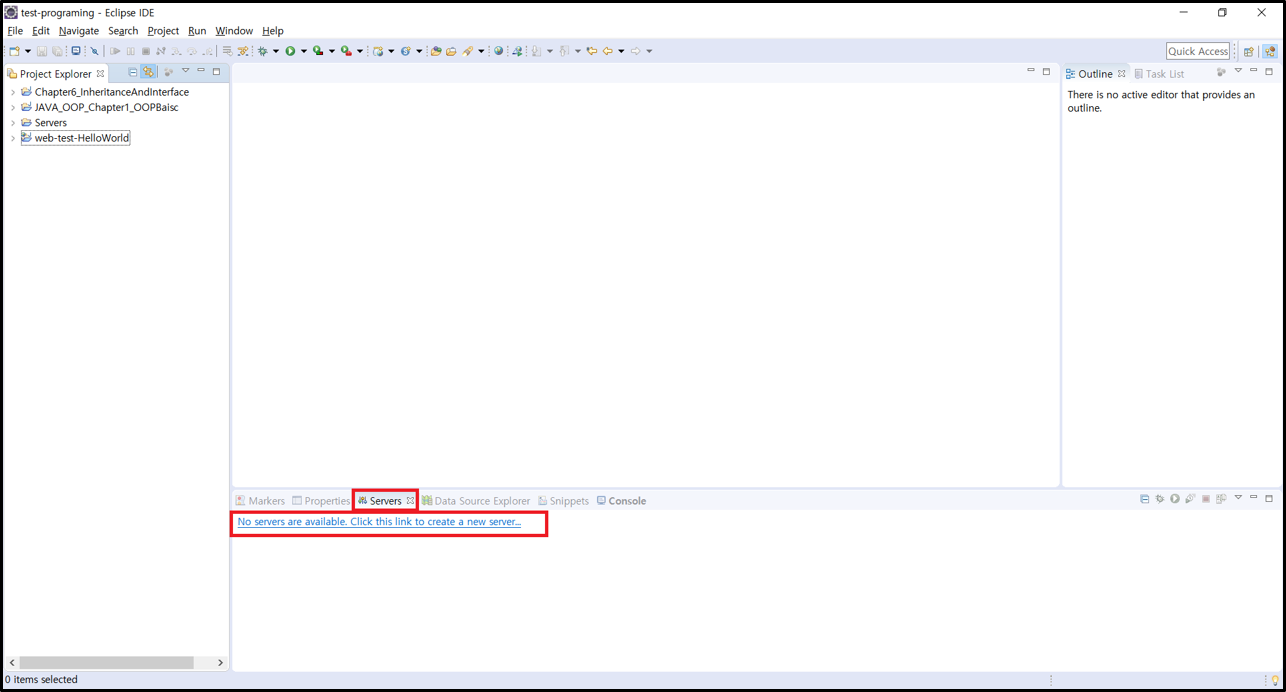Toggle Link with Editor in Project Explorer
The height and width of the screenshot is (692, 1286).
(148, 72)
